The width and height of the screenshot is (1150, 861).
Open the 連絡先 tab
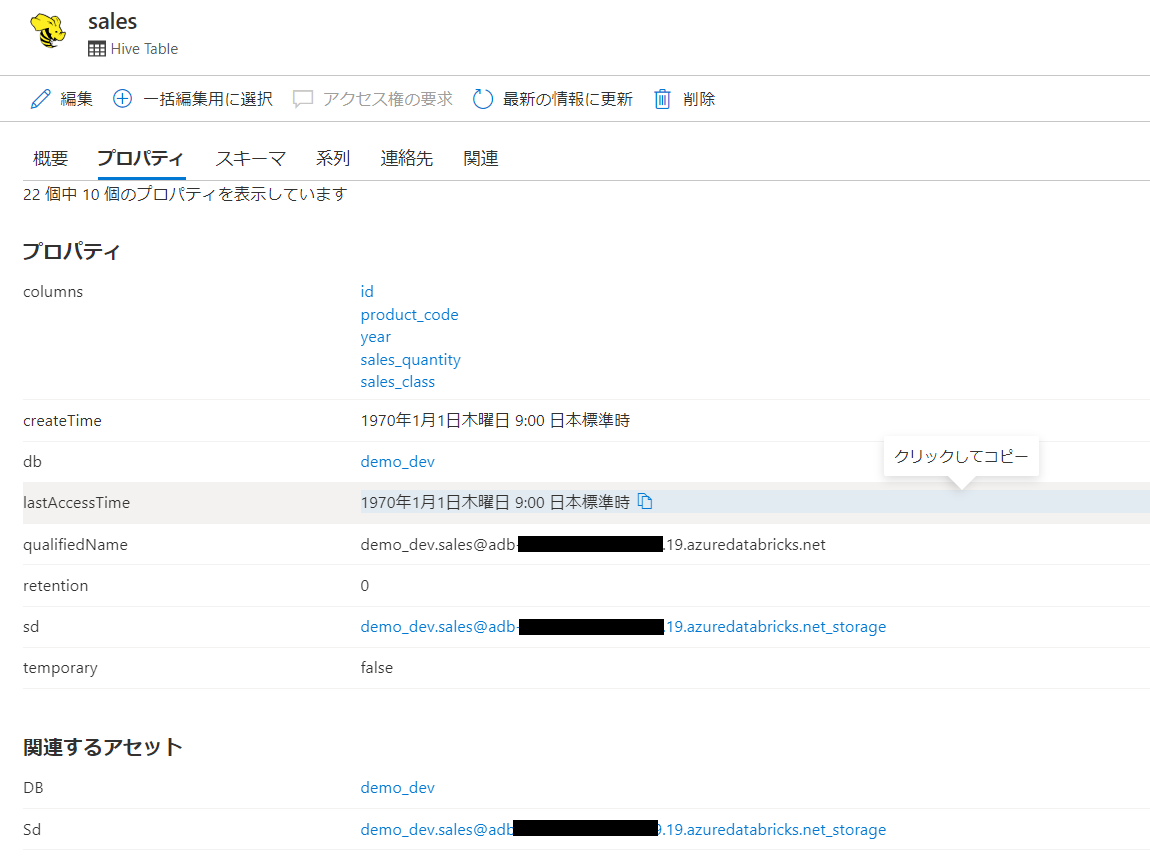click(x=406, y=158)
